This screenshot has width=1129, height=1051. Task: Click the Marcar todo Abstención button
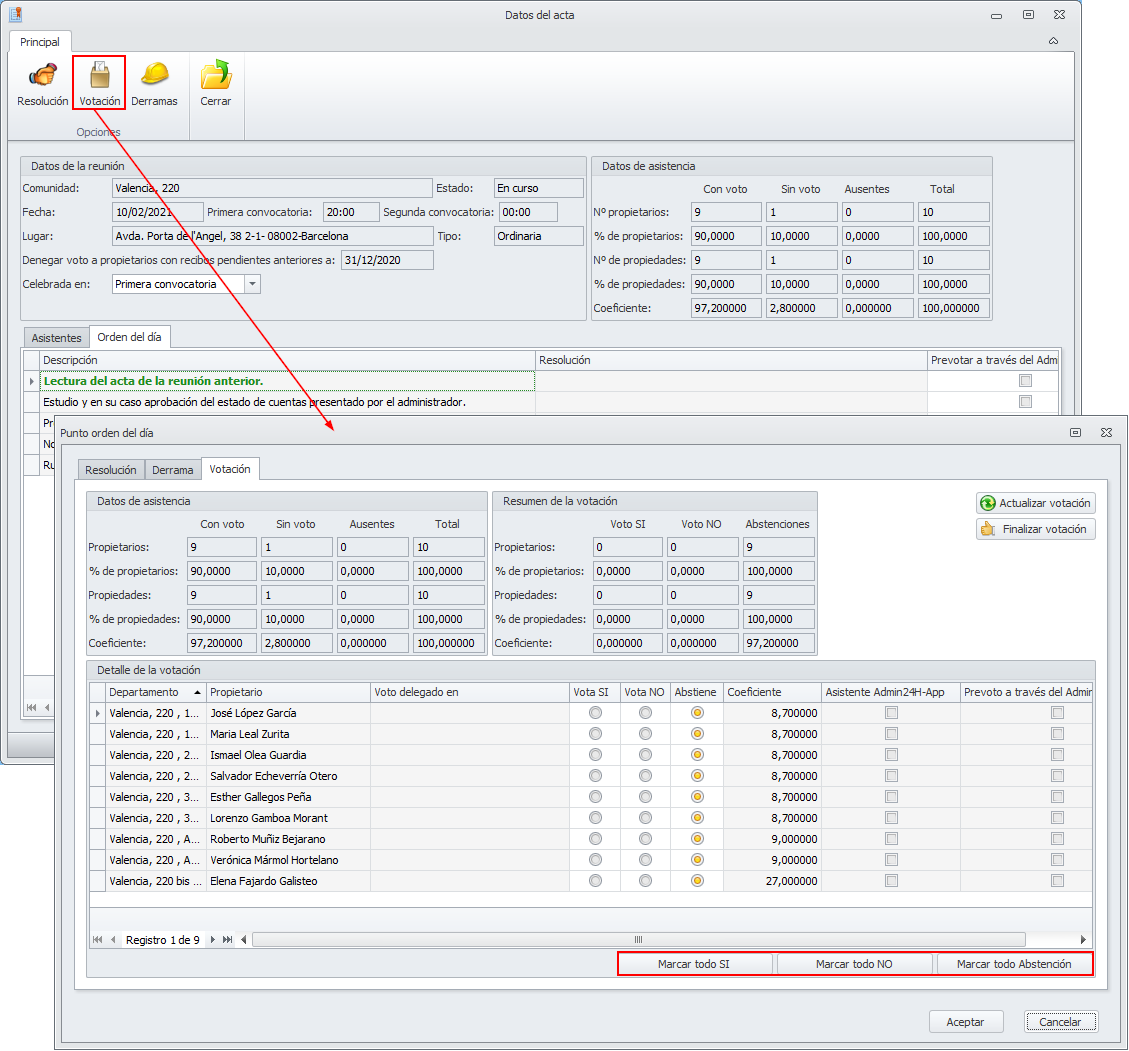pyautogui.click(x=1014, y=964)
